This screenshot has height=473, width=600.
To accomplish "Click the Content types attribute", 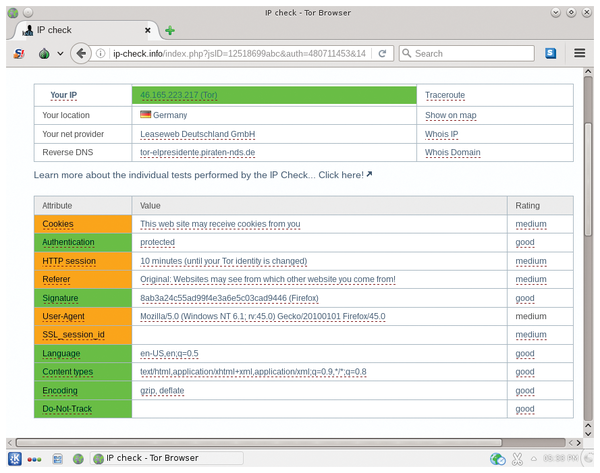I will click(x=68, y=372).
